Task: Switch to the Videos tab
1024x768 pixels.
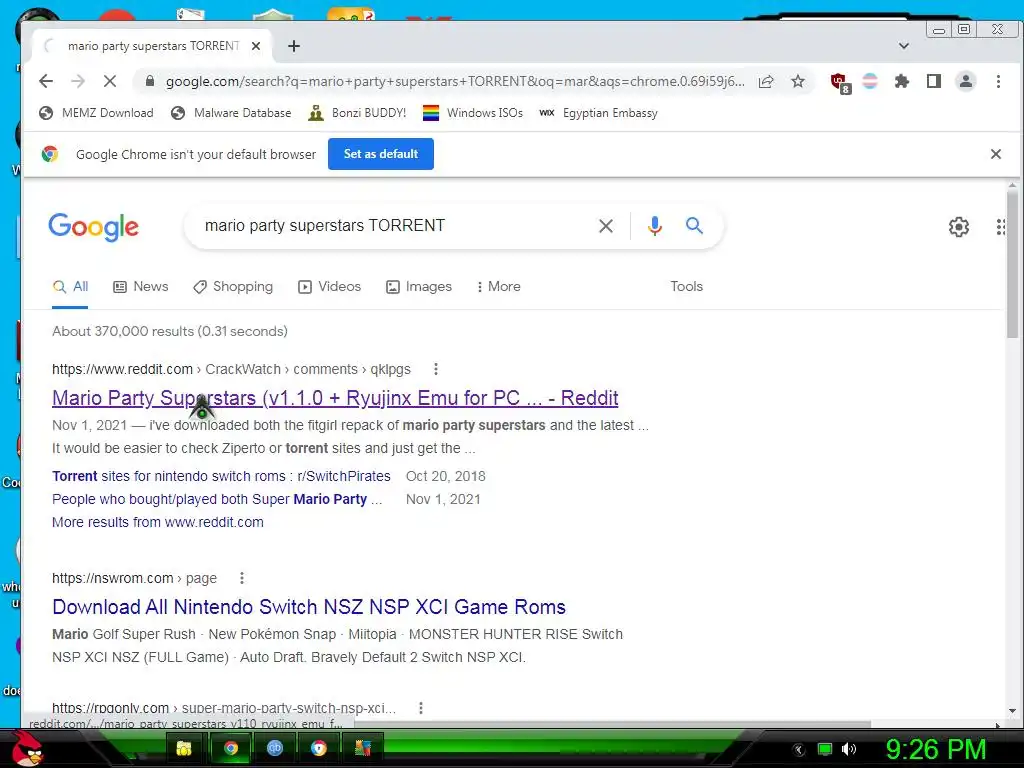Action: (x=329, y=287)
